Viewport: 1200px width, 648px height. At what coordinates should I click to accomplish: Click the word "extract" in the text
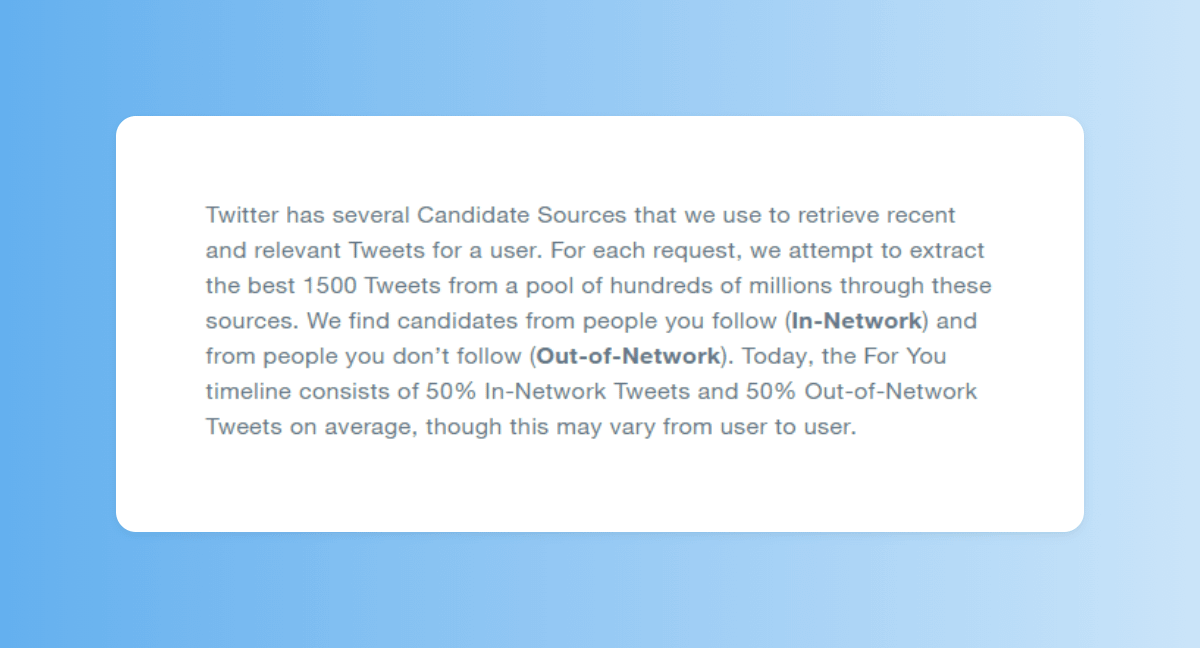[x=948, y=250]
